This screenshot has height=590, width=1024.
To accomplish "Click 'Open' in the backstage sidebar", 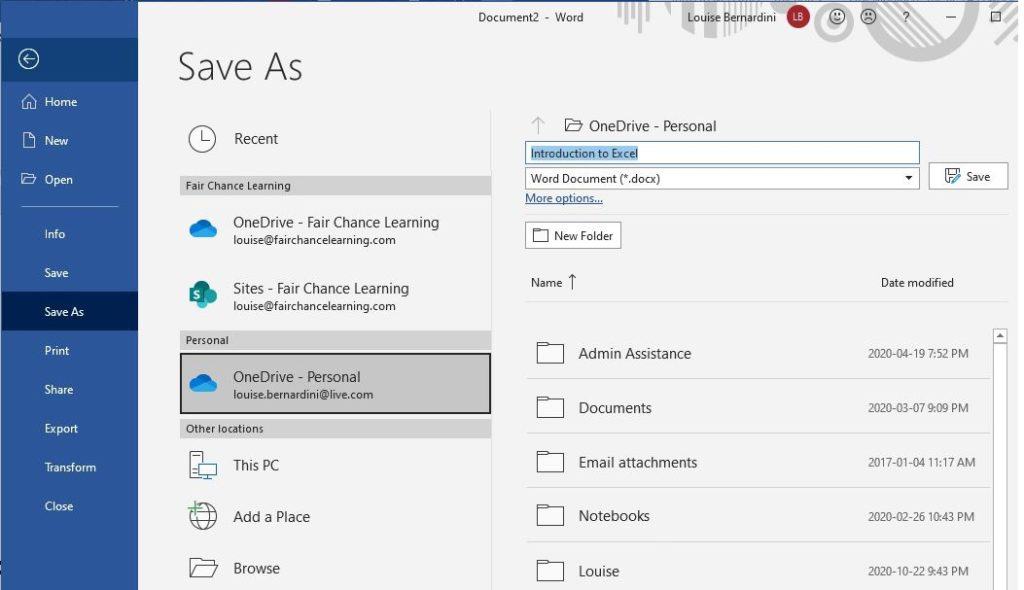I will [x=59, y=179].
